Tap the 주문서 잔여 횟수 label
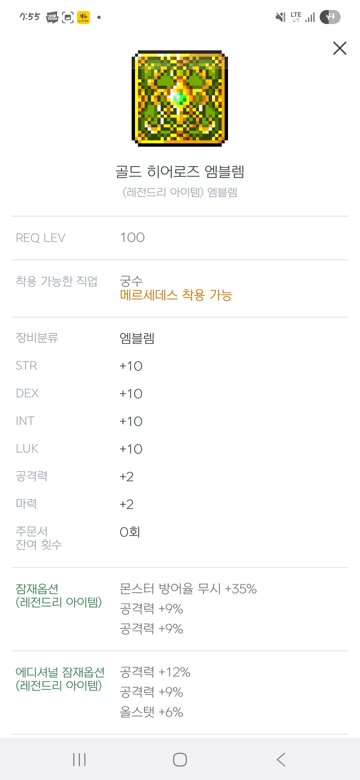The image size is (360, 780). (x=39, y=538)
